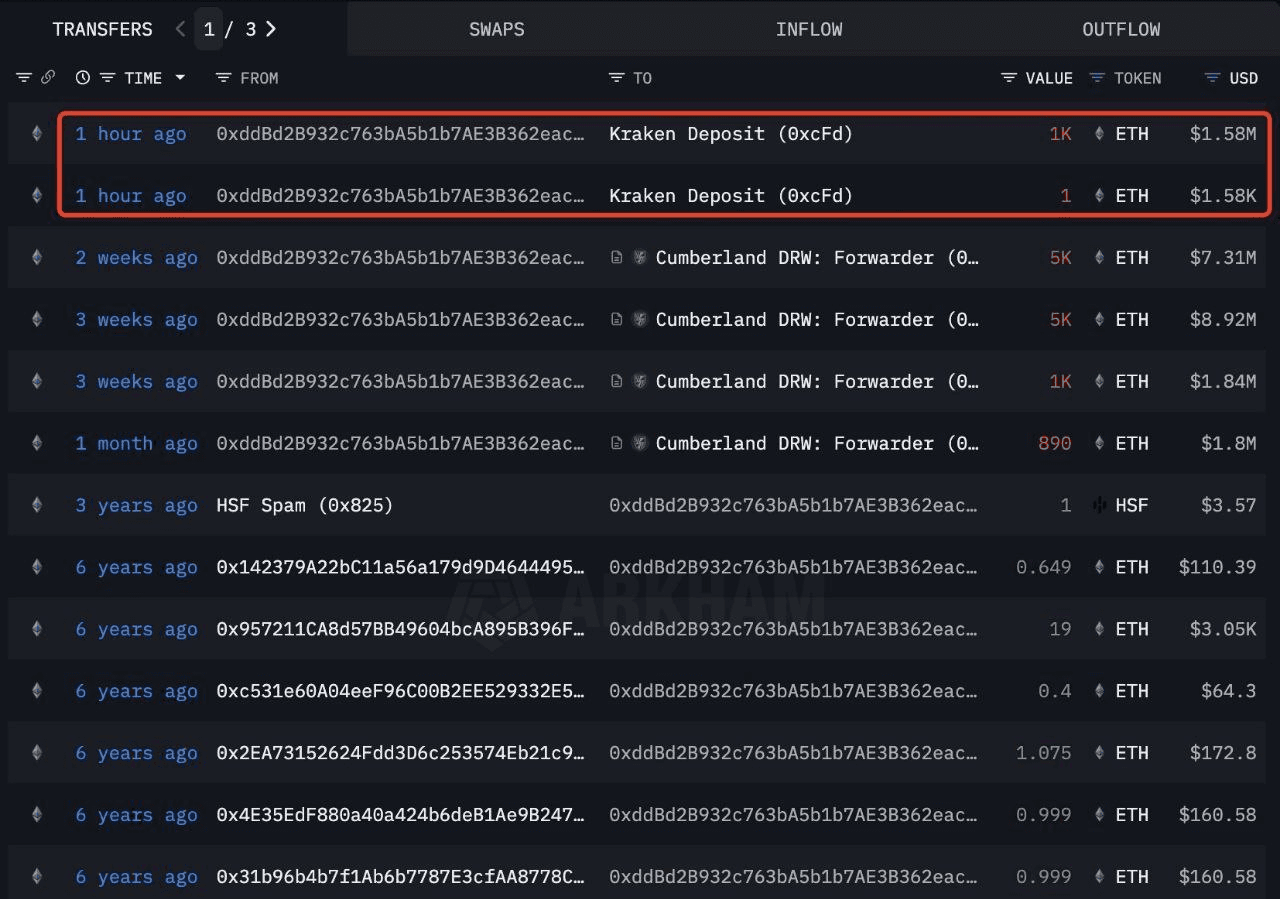Open the '1 hour ago' link in the $1.58M row

(x=131, y=133)
